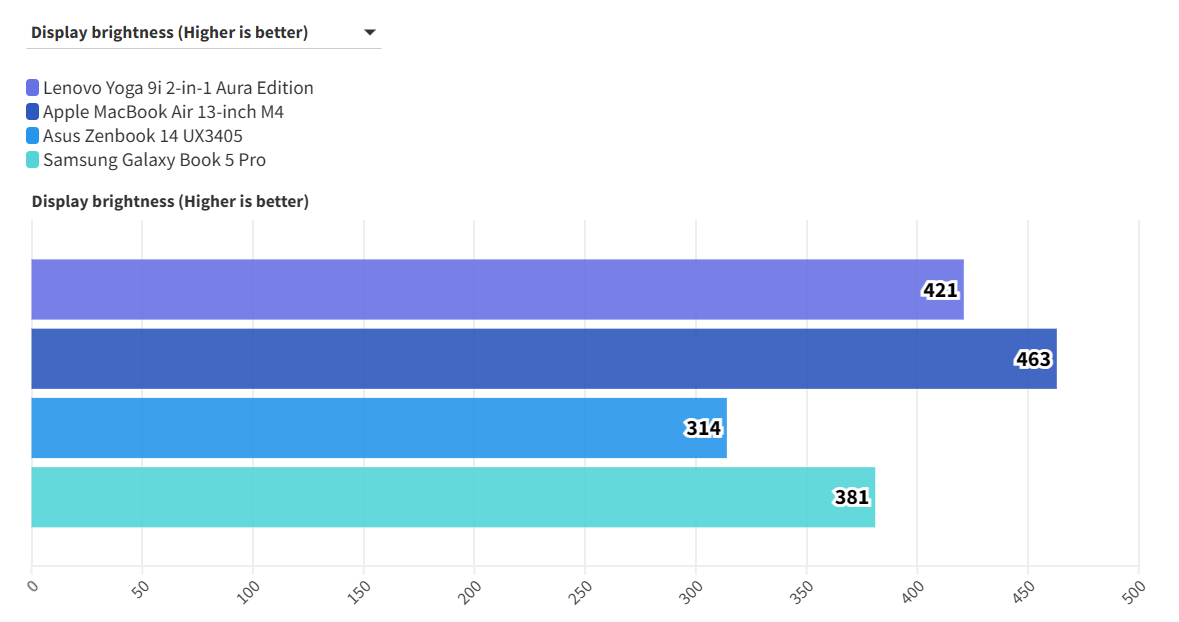This screenshot has height=622, width=1179.
Task: Click the Lenovo Yoga 9i legend color swatch
Action: coord(33,88)
